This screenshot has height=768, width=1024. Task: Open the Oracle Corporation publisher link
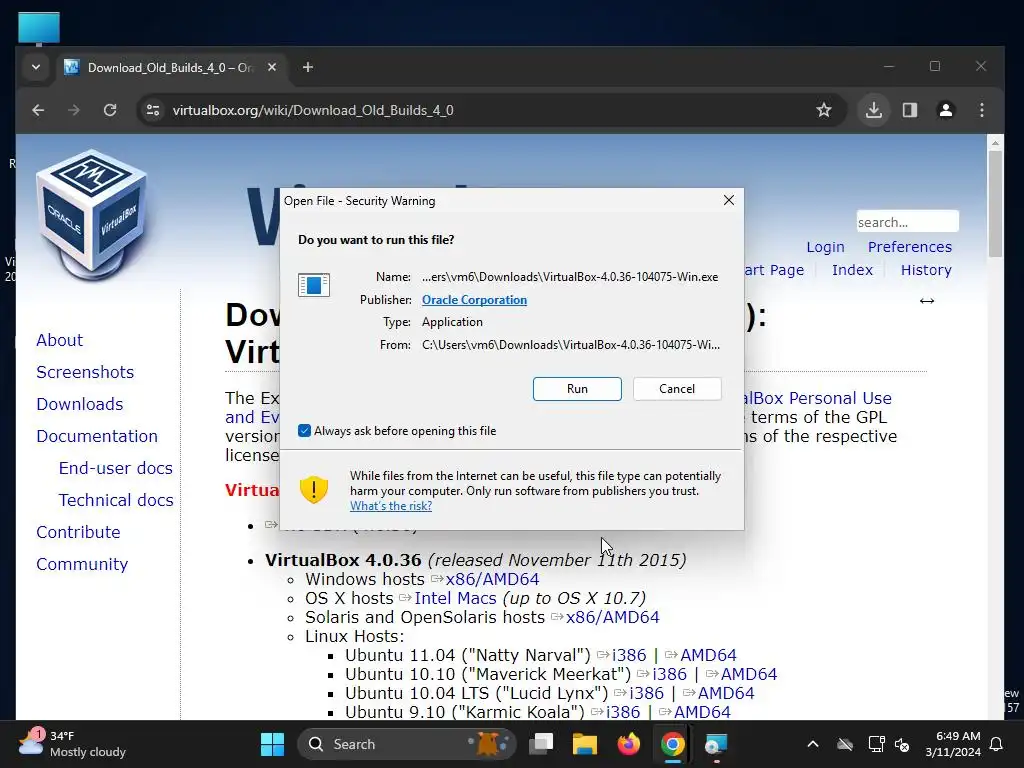pos(474,300)
